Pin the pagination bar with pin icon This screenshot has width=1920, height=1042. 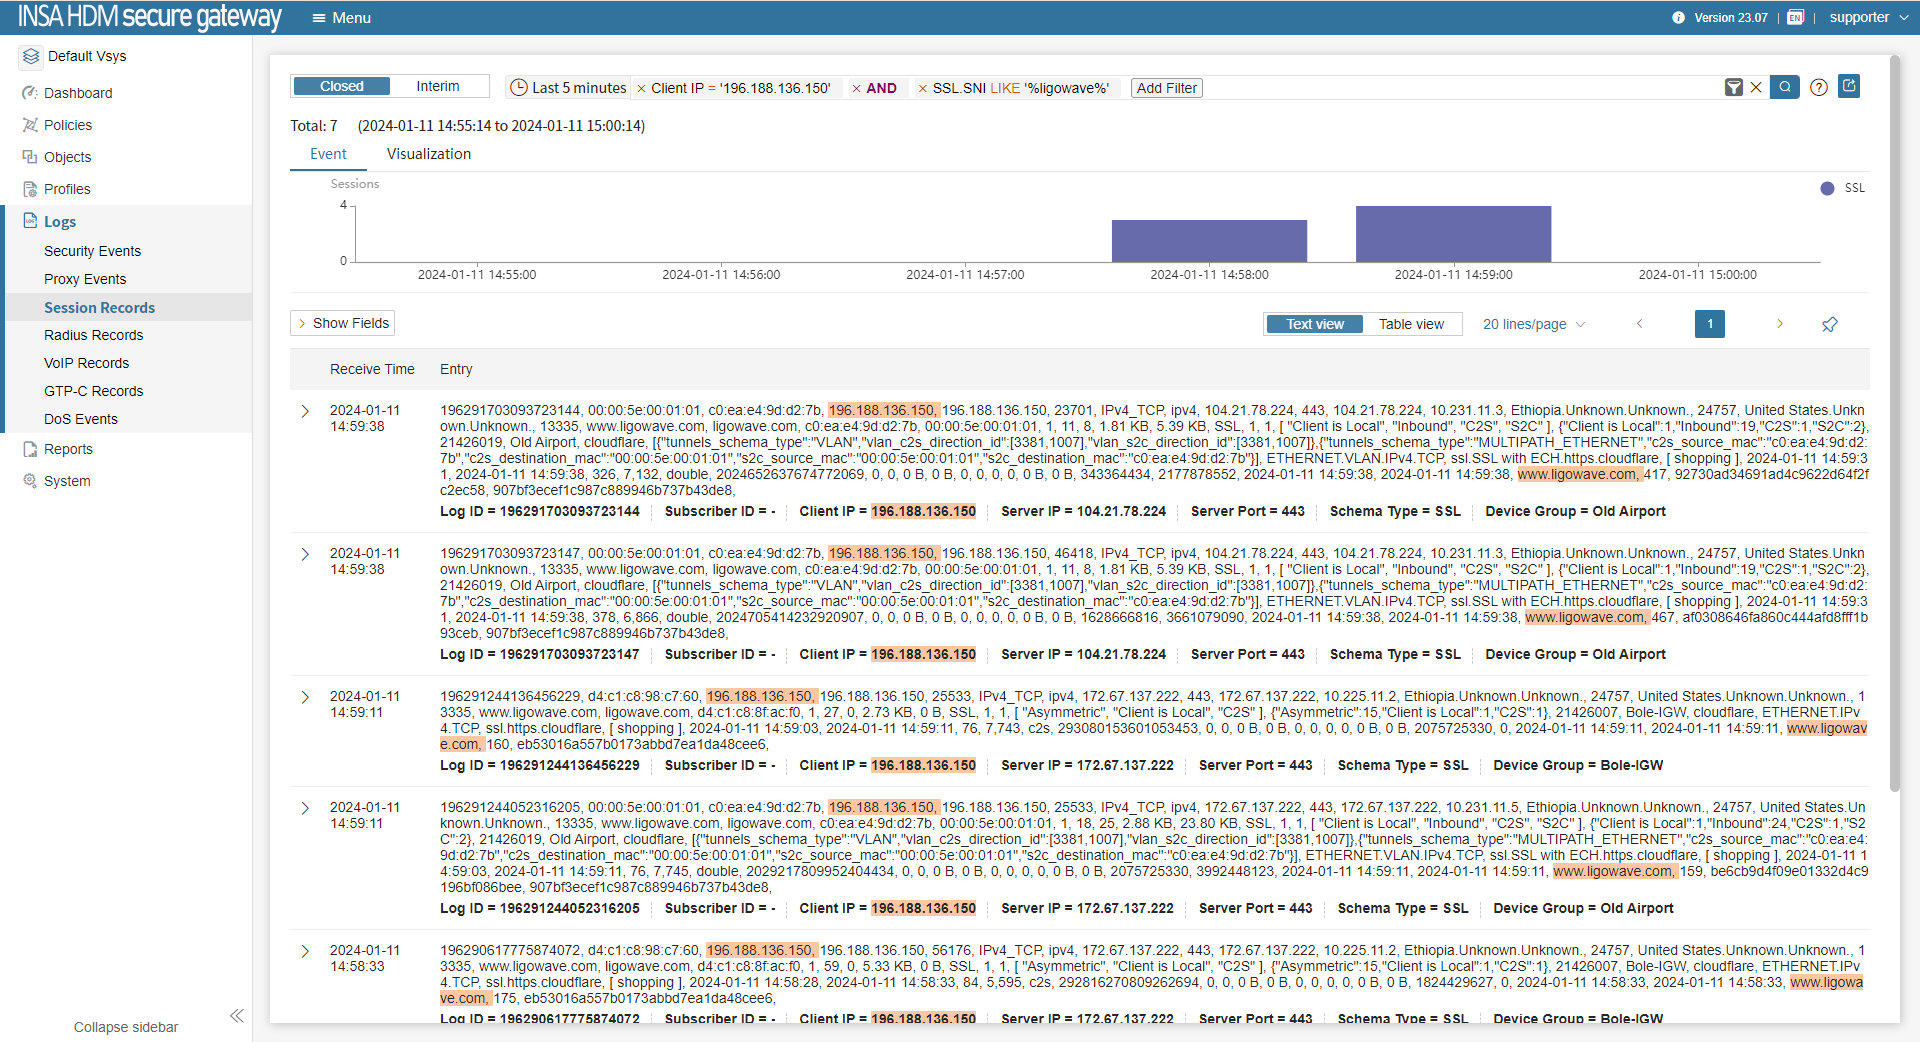click(x=1829, y=324)
